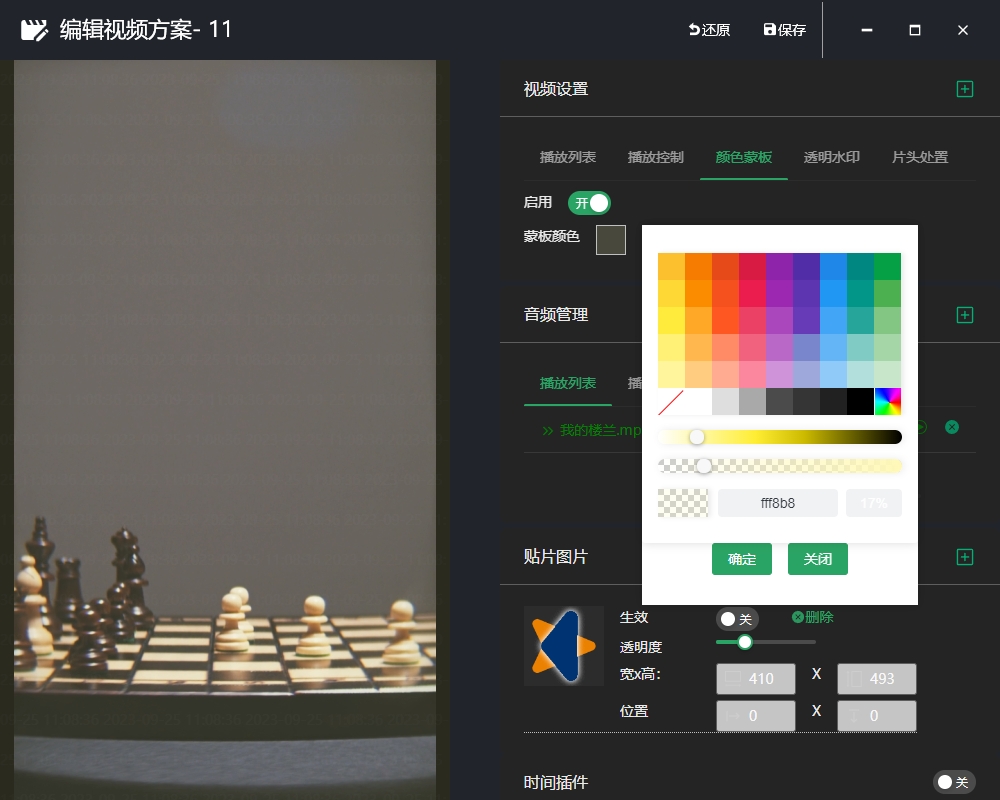Pick the top-row blue color swatch

point(834,266)
